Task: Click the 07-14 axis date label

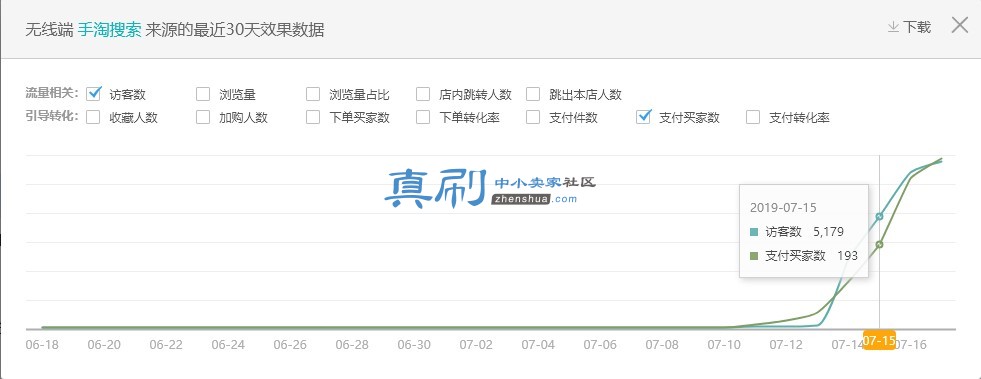Action: click(846, 345)
